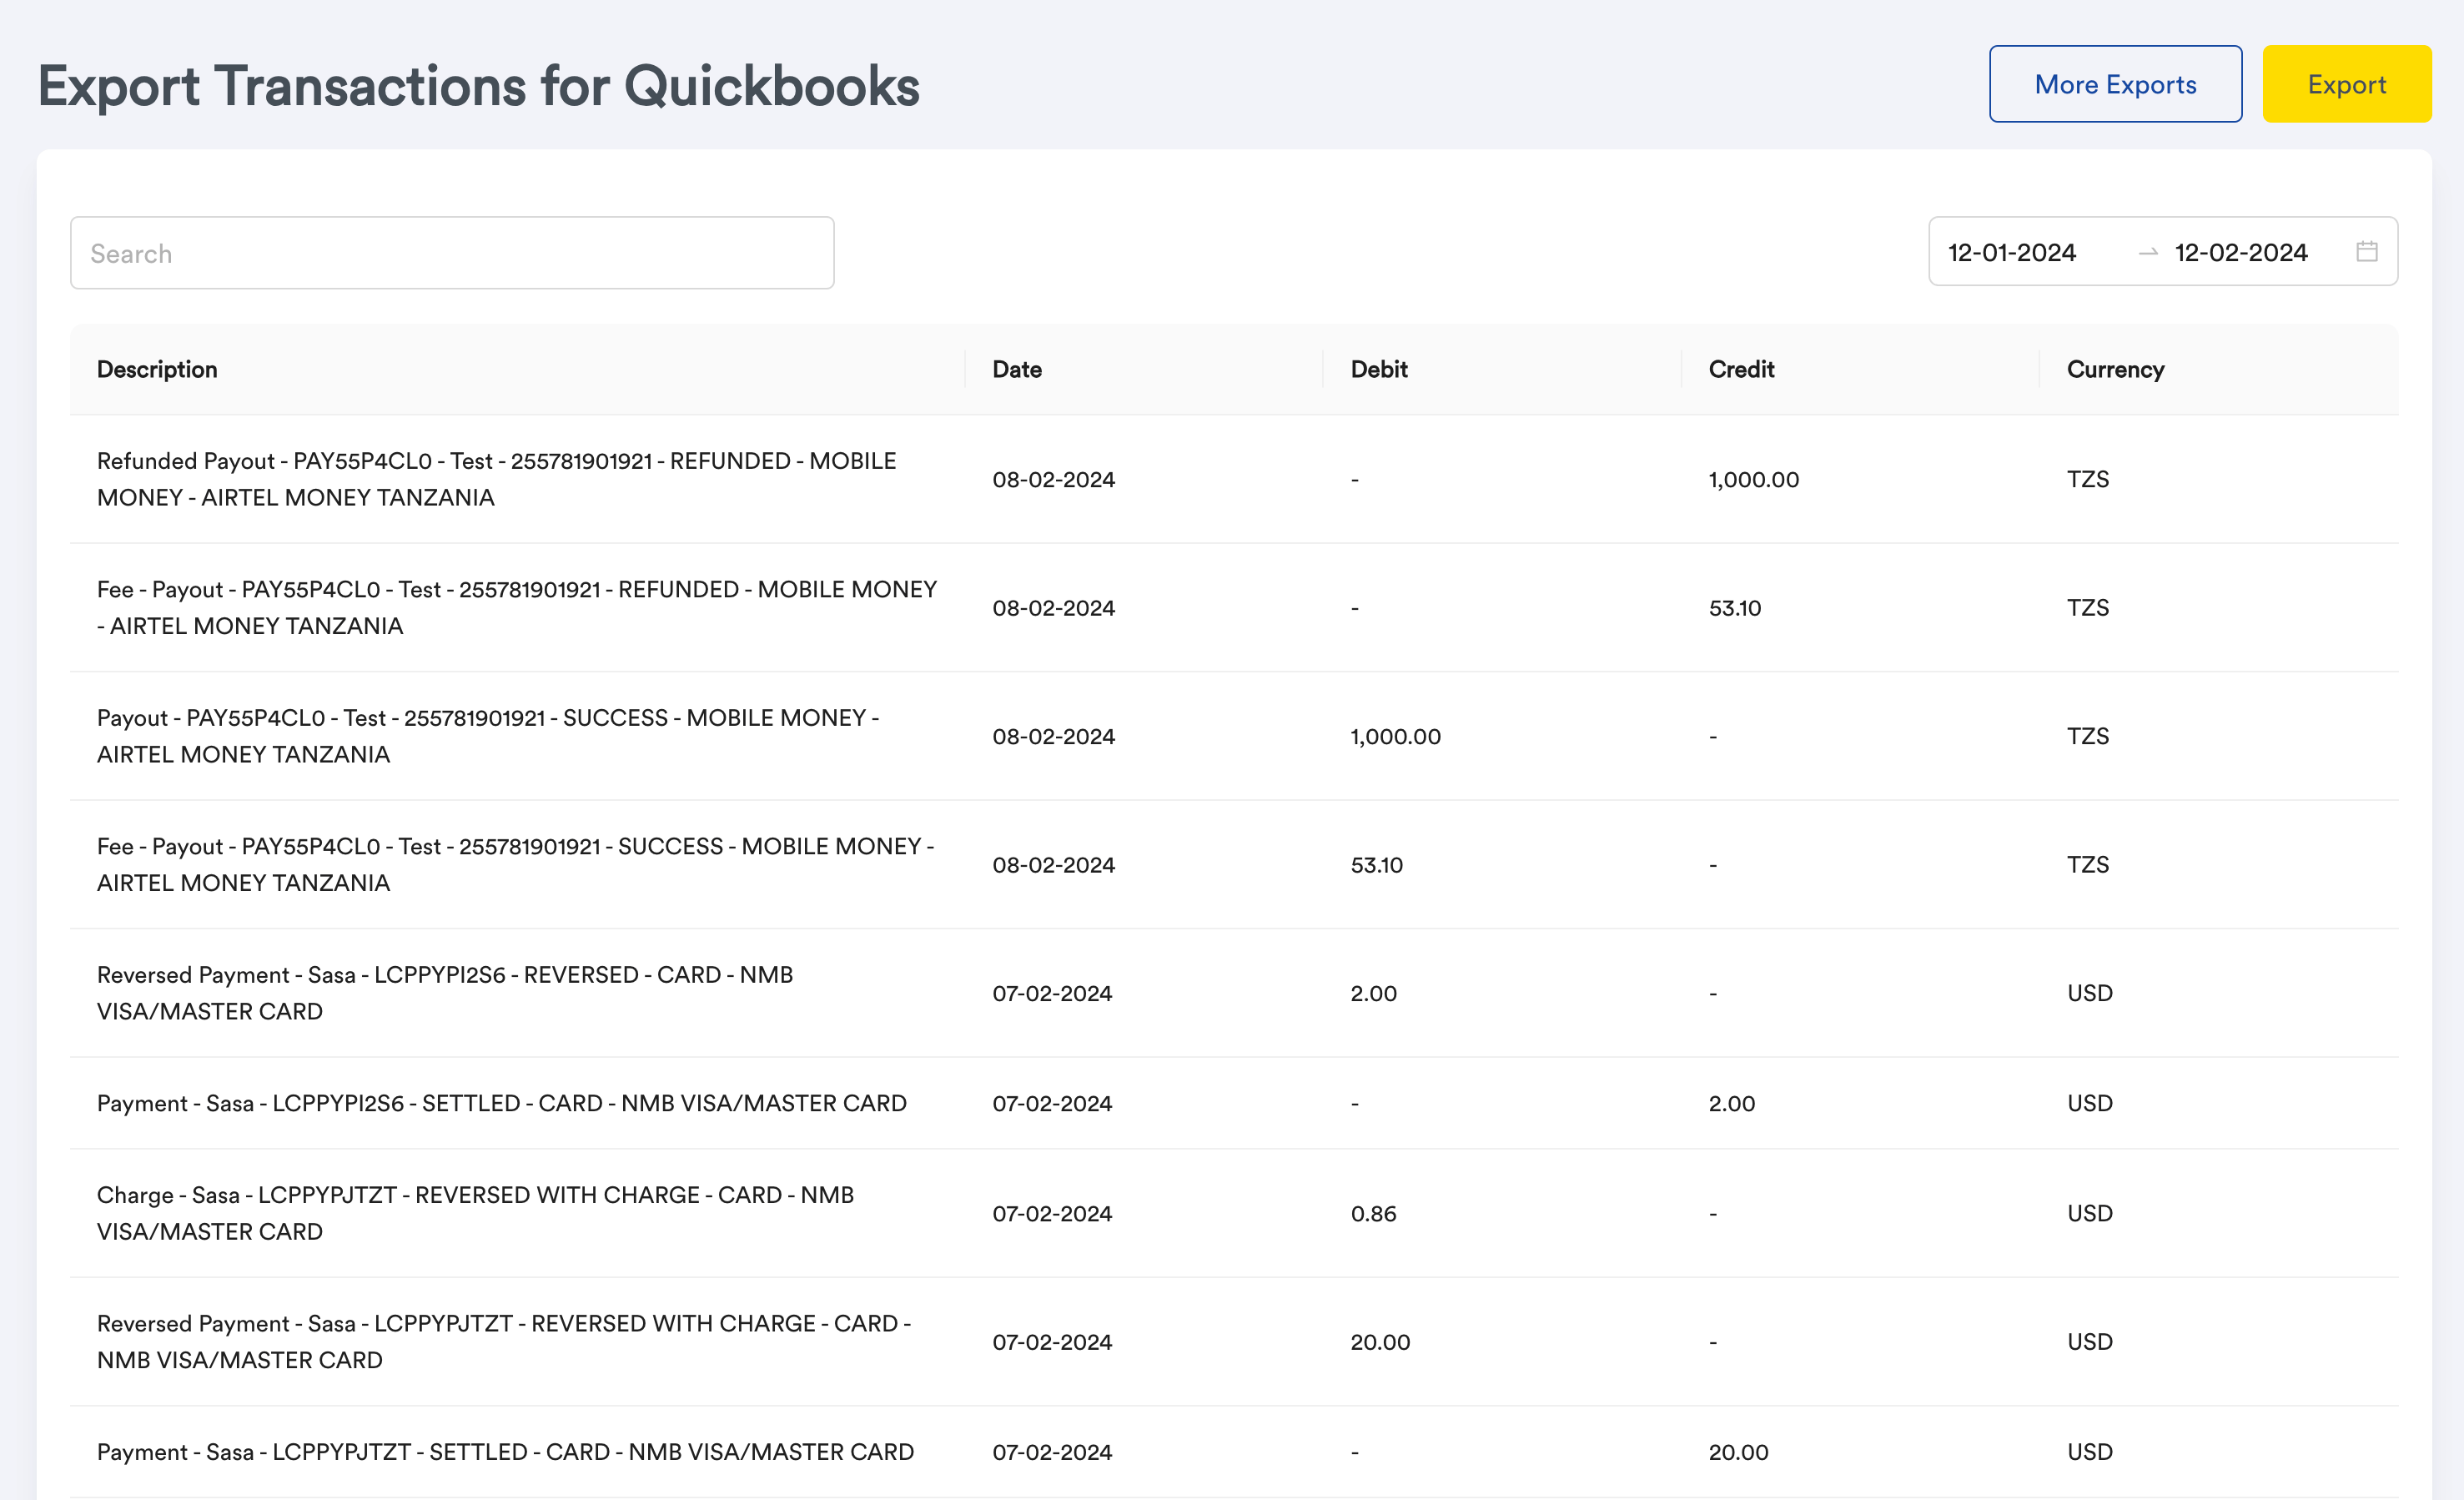The width and height of the screenshot is (2464, 1500).
Task: Select the Fee Payout REFUNDED row description
Action: tap(517, 607)
